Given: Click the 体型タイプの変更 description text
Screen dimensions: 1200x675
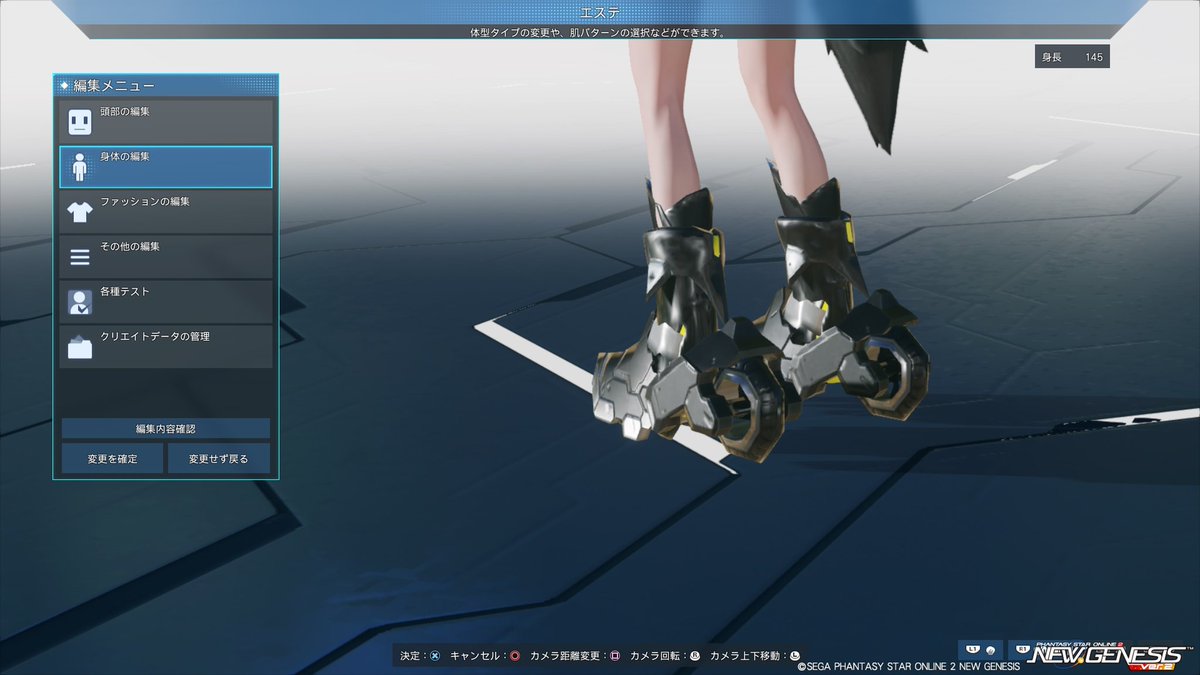Looking at the screenshot, I should [598, 33].
